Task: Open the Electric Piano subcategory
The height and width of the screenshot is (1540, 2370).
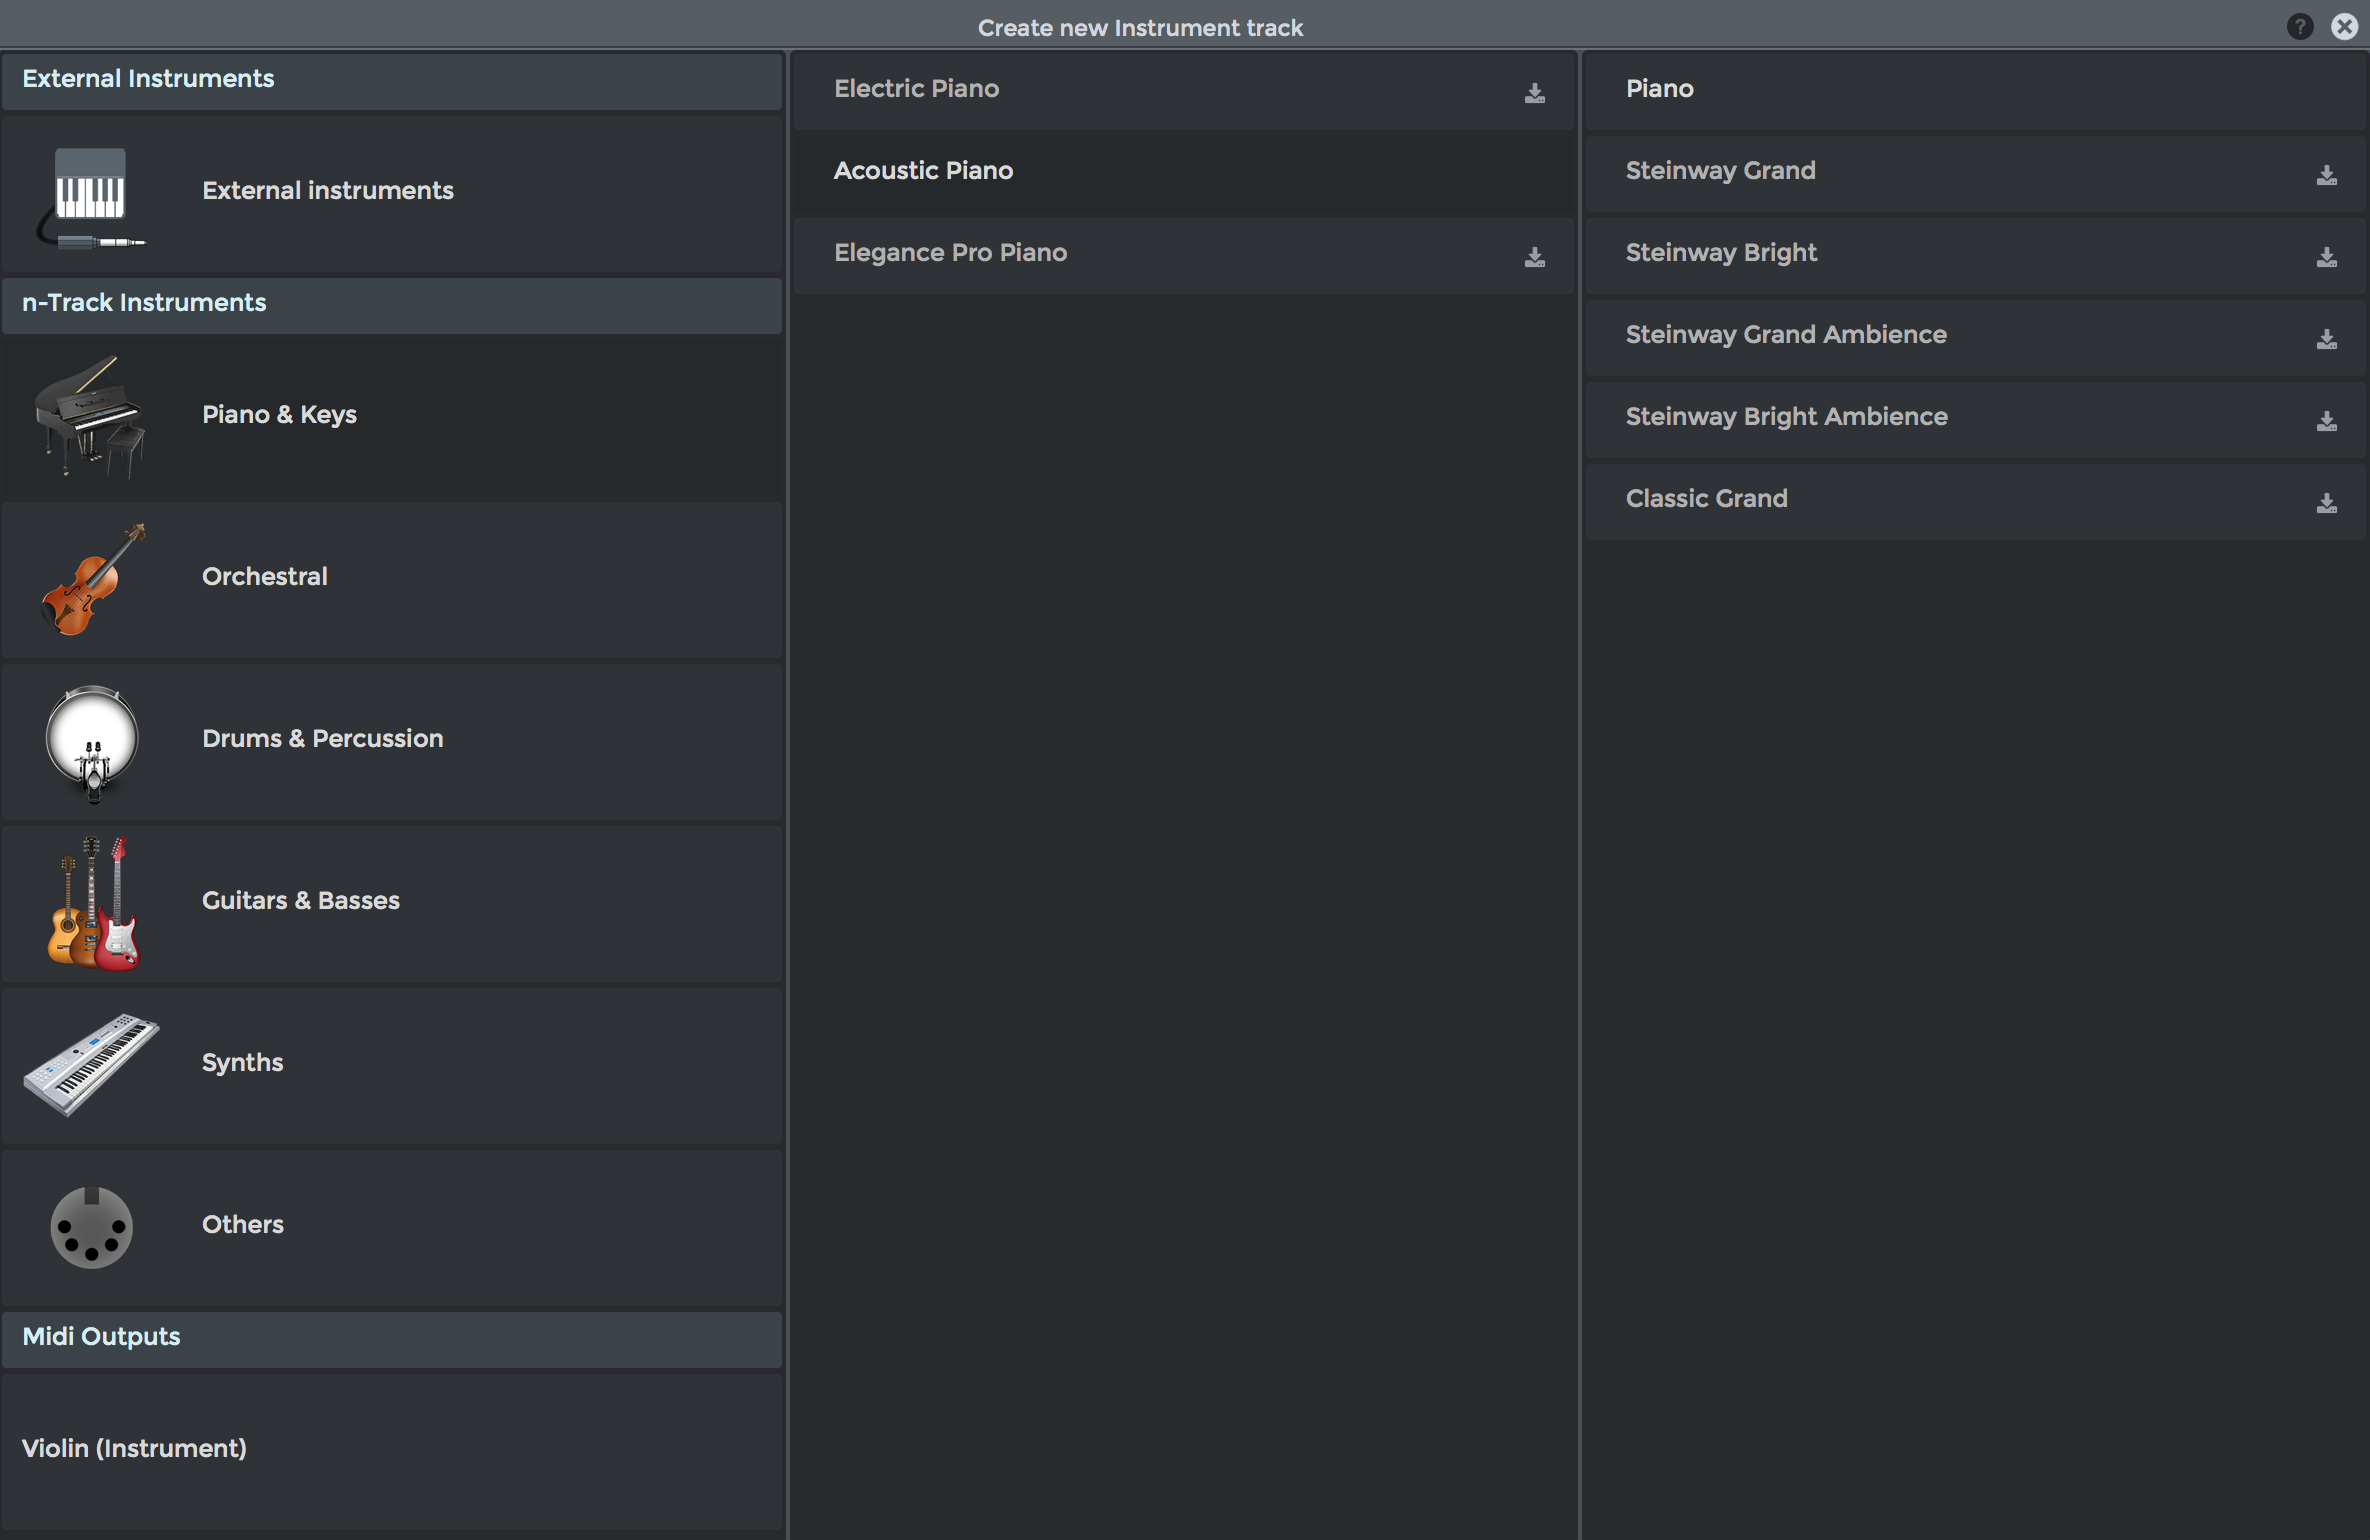Action: pos(1183,90)
